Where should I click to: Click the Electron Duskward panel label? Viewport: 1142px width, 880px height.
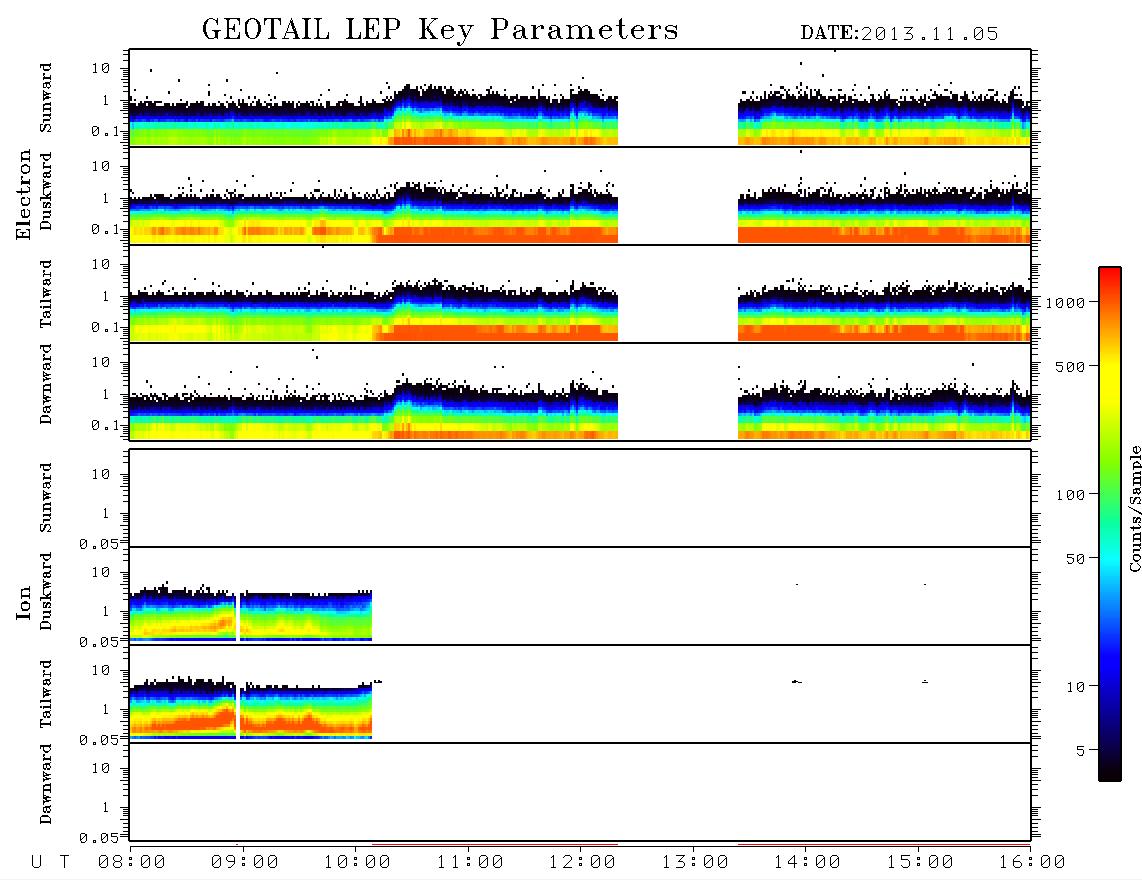pos(46,191)
